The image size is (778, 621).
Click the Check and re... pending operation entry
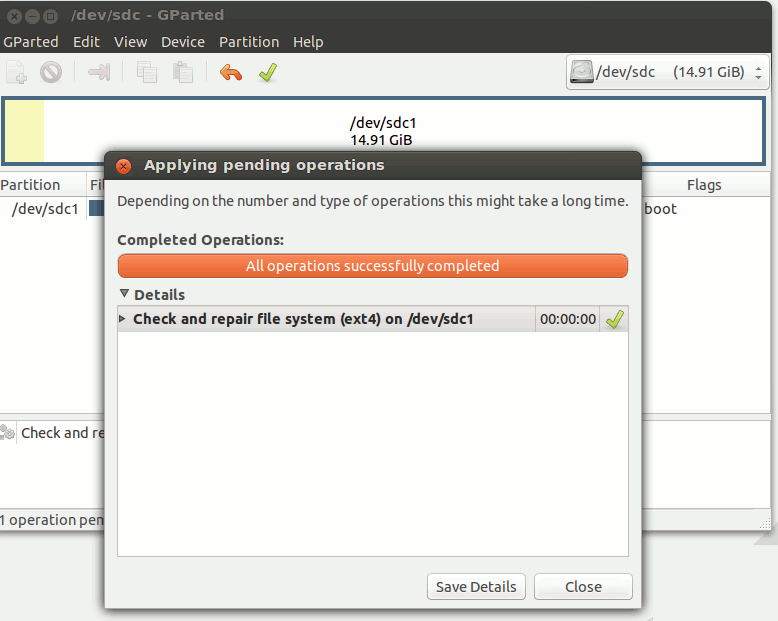[63, 433]
